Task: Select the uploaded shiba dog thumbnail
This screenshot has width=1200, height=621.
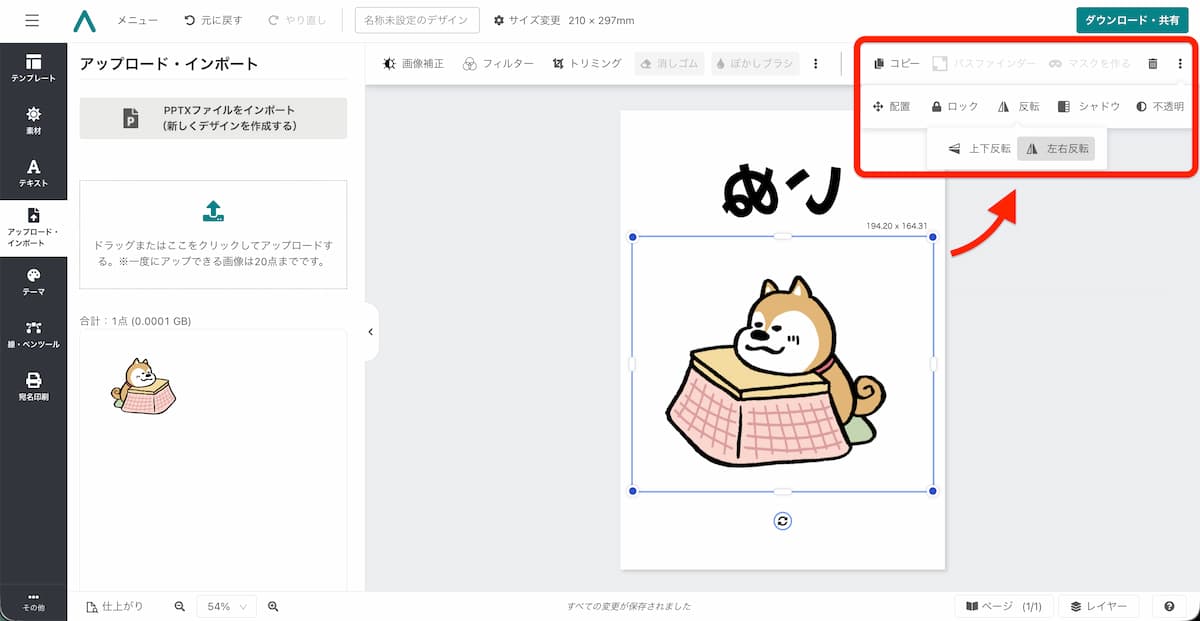Action: (x=142, y=386)
